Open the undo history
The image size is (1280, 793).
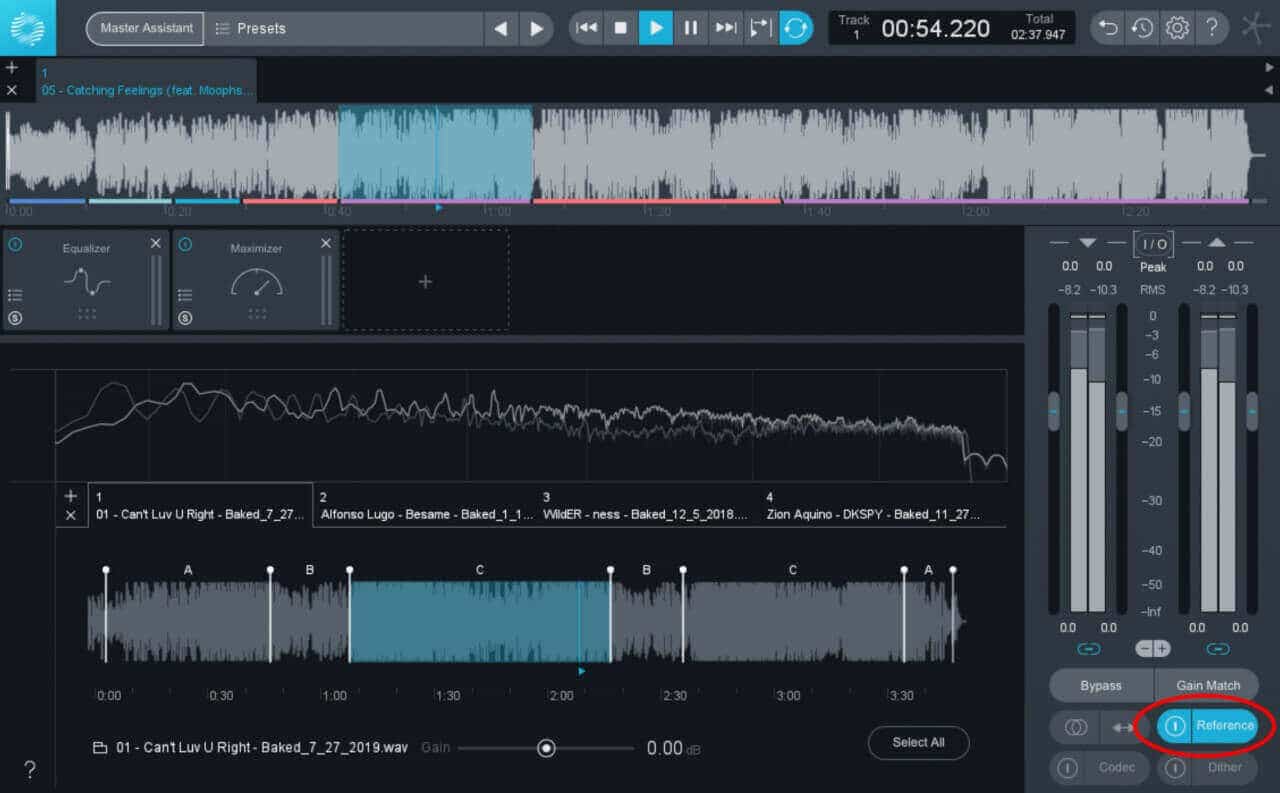pyautogui.click(x=1142, y=28)
